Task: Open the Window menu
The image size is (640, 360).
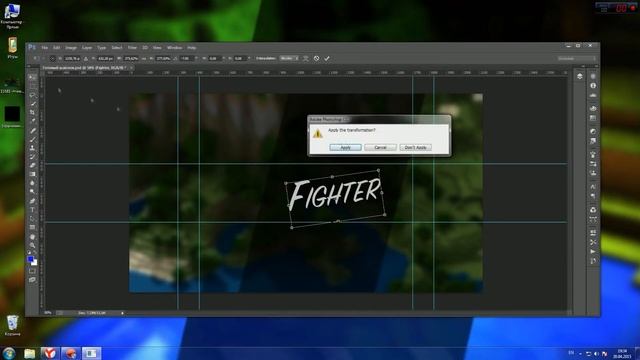Action: (x=174, y=48)
